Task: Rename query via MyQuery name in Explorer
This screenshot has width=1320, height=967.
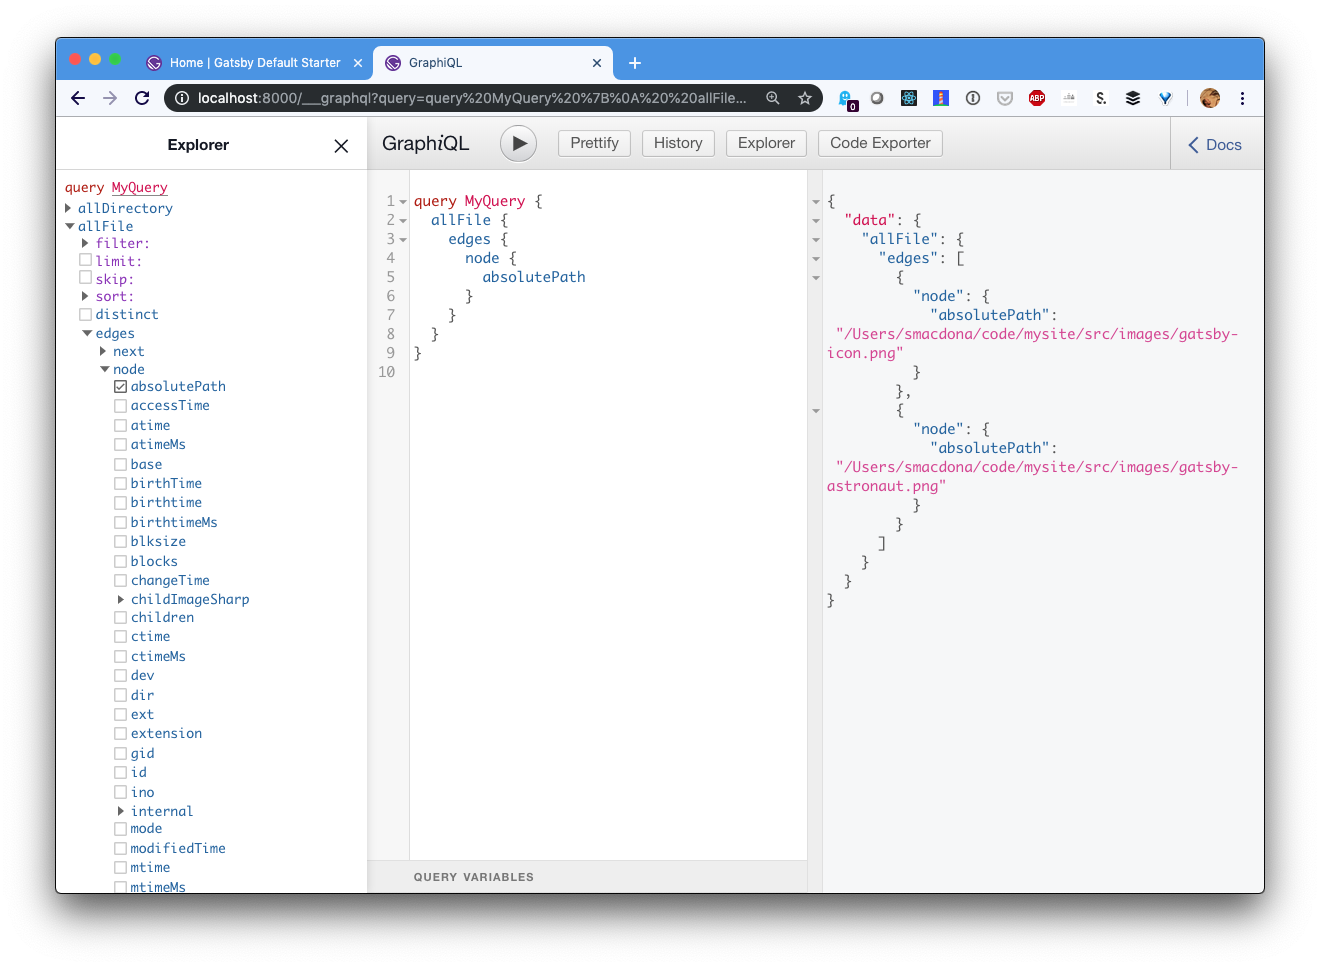Action: point(139,187)
